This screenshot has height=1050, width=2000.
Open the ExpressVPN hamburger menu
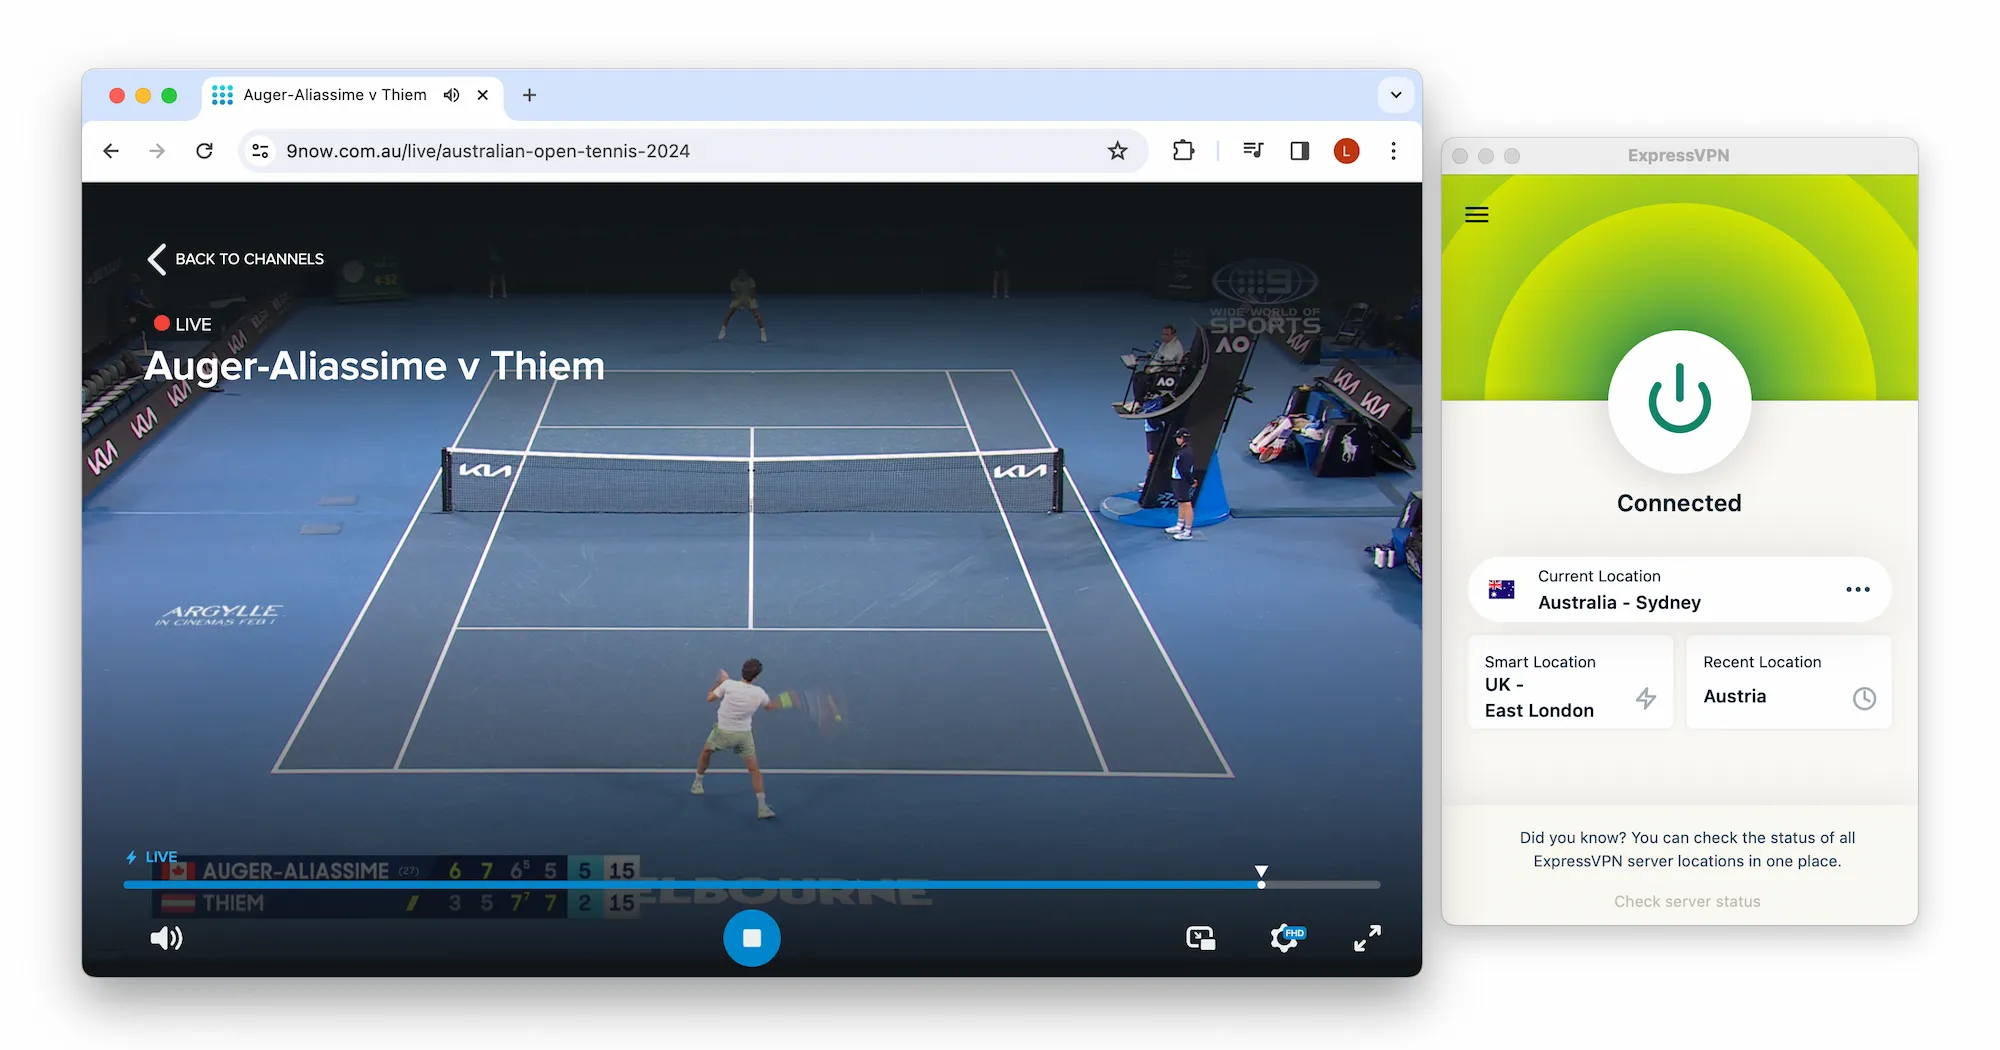[1477, 215]
